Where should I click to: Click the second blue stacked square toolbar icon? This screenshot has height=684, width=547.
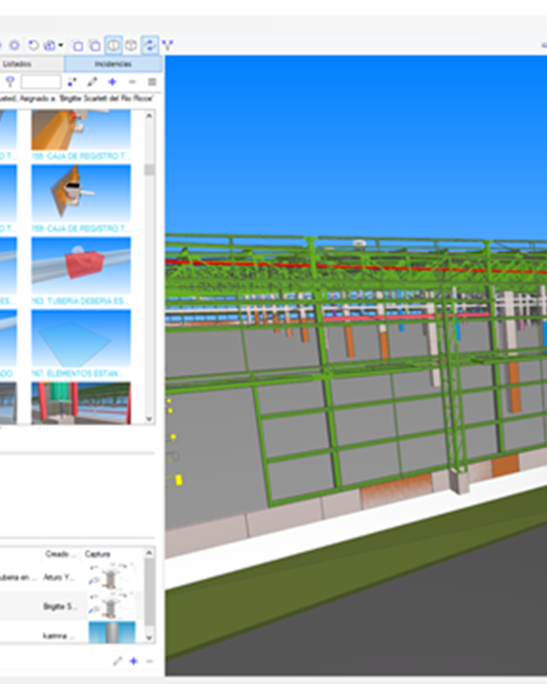click(x=95, y=45)
